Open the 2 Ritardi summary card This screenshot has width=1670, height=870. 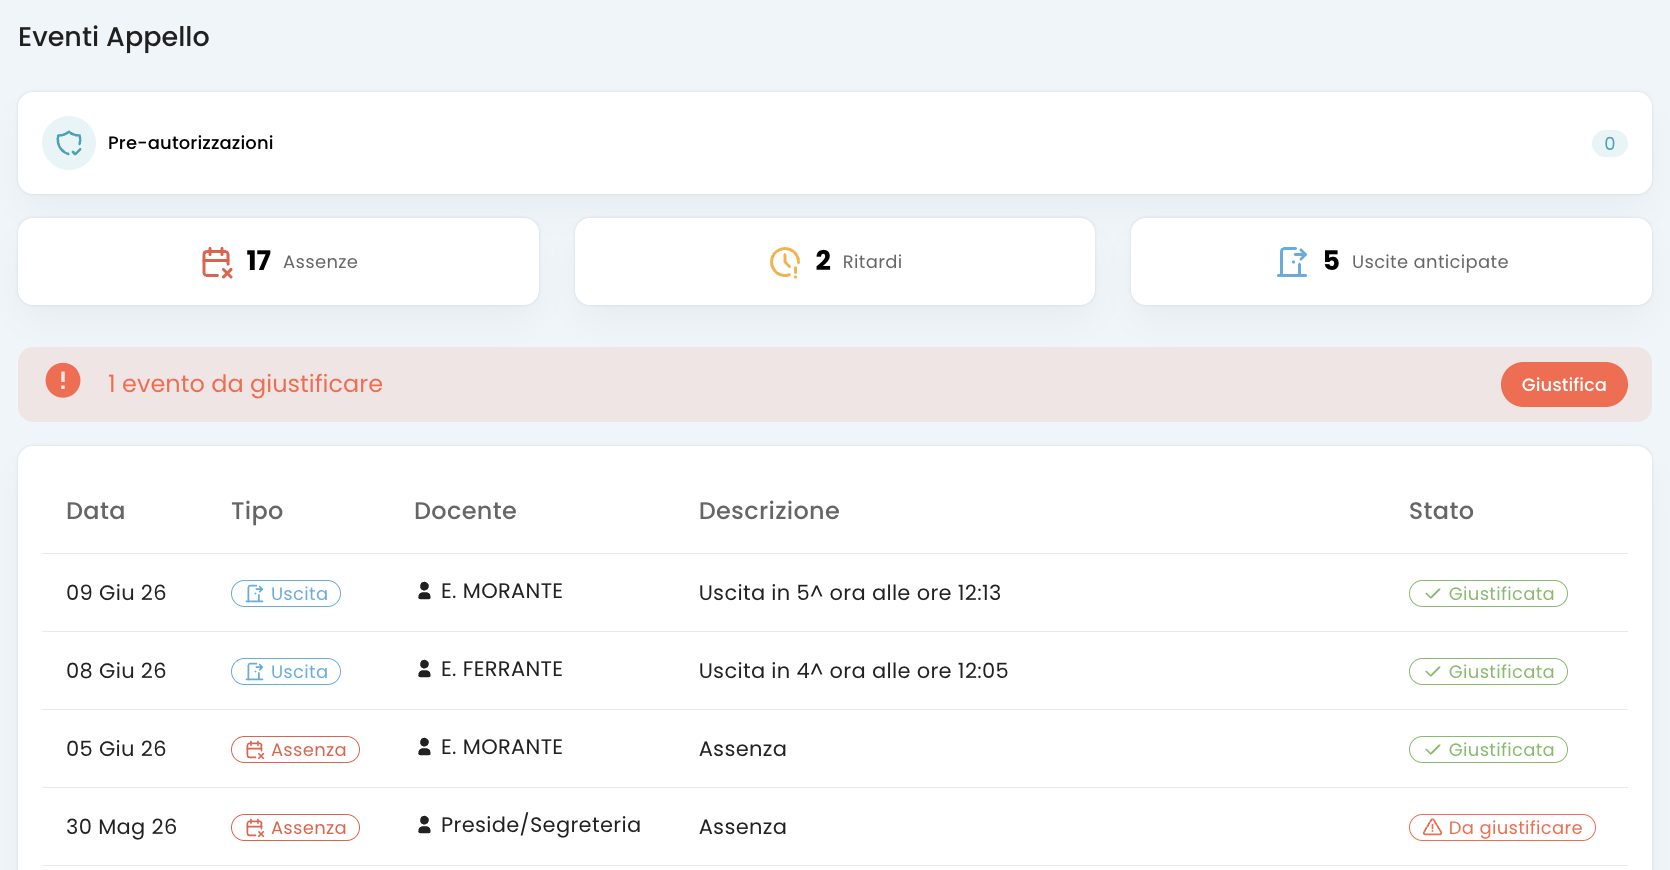point(835,262)
